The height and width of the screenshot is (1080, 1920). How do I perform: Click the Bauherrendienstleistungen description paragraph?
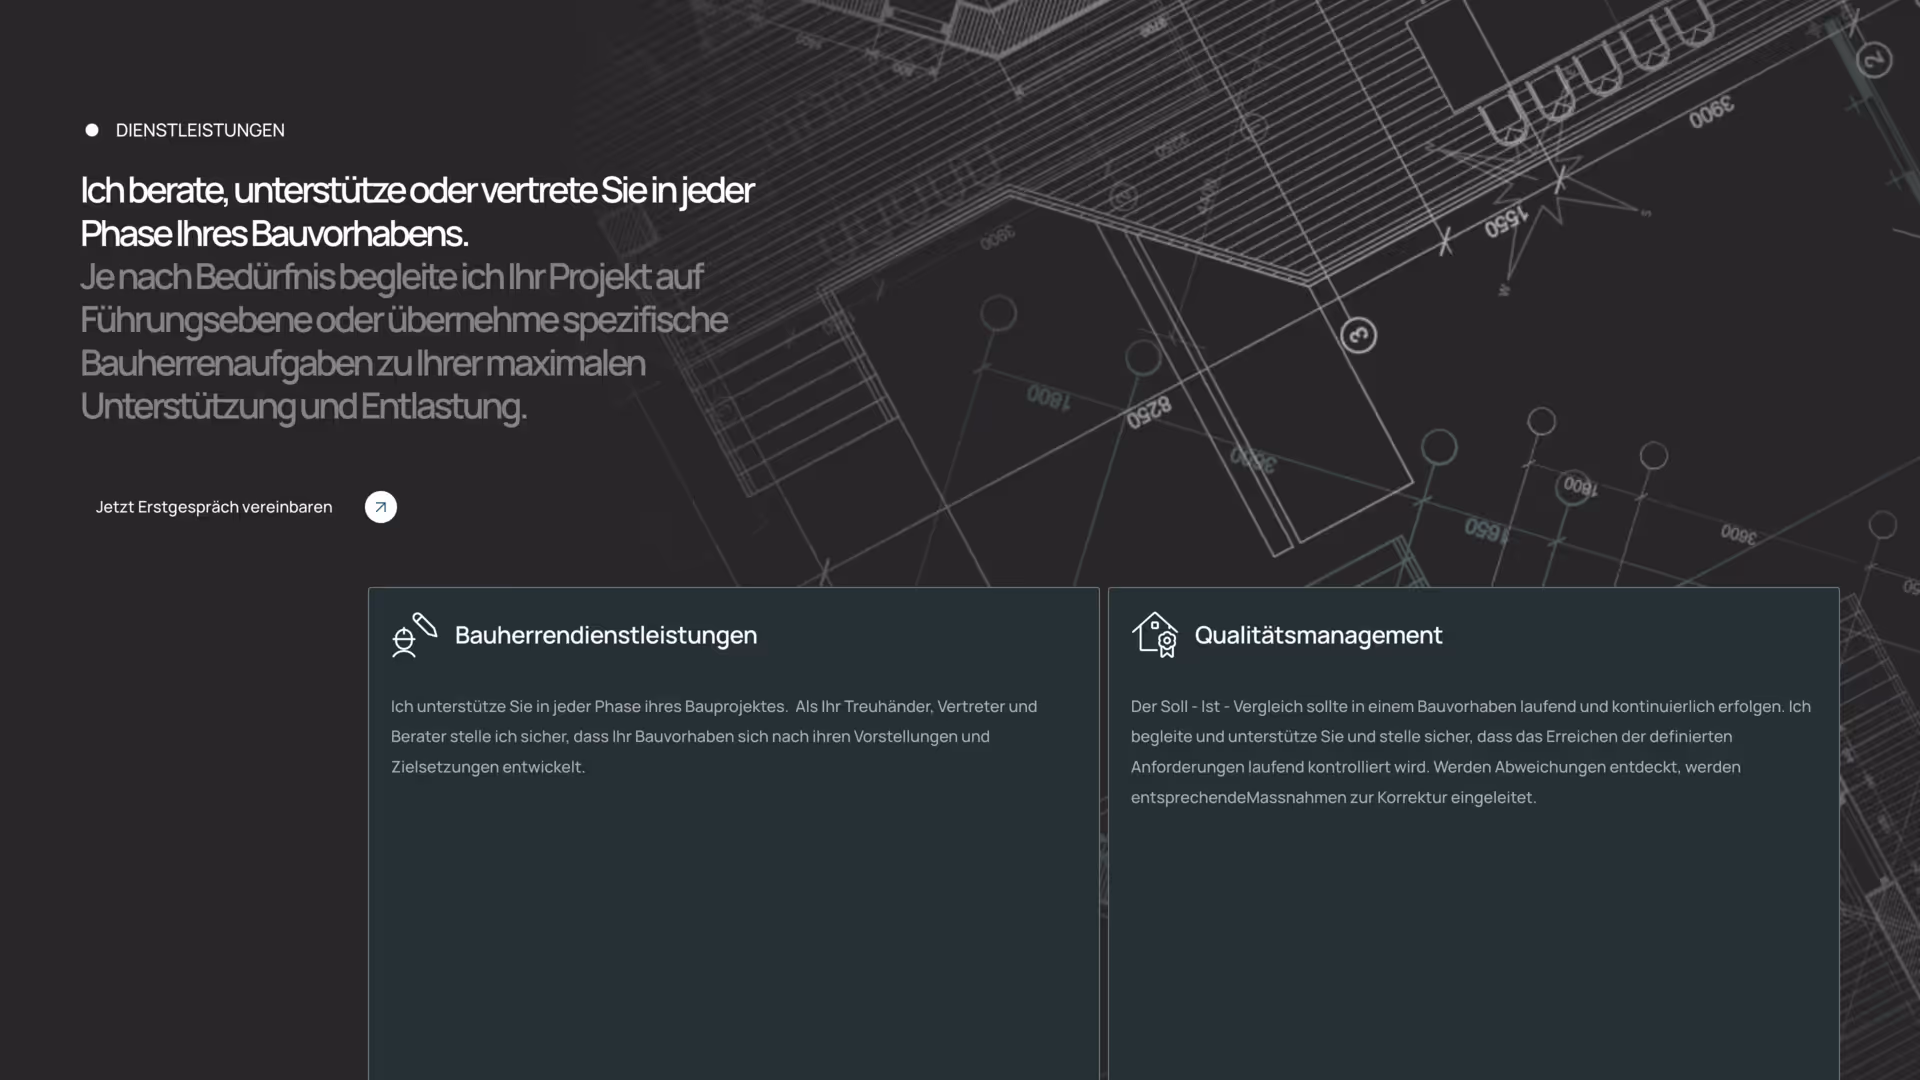coord(713,736)
